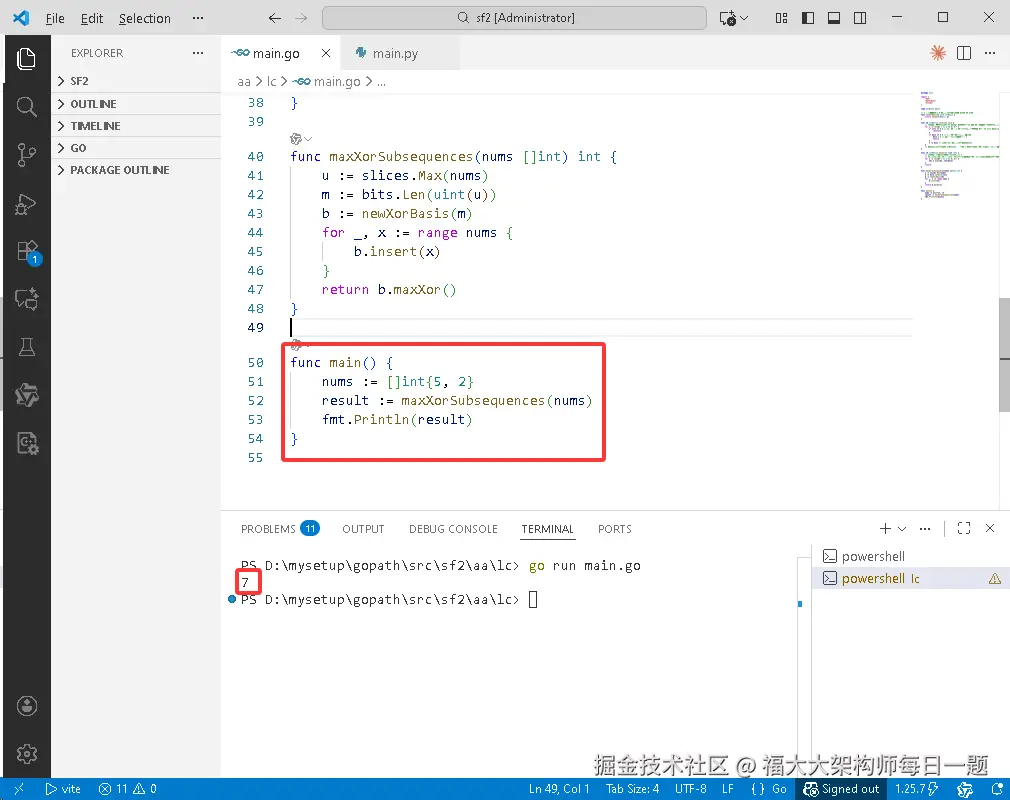Expand the GO section
The image size is (1010, 800).
(137, 148)
